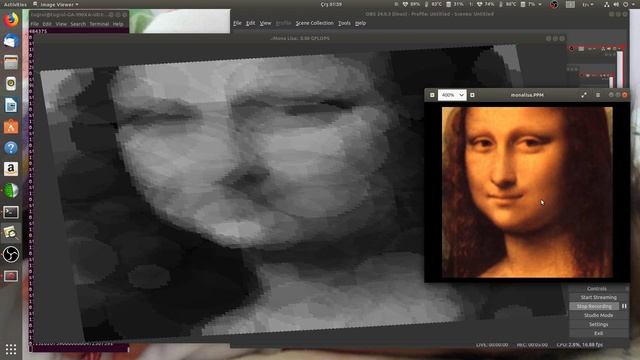Viewport: 640px width, 360px height.
Task: Open OBS Profile menu
Action: click(x=283, y=23)
